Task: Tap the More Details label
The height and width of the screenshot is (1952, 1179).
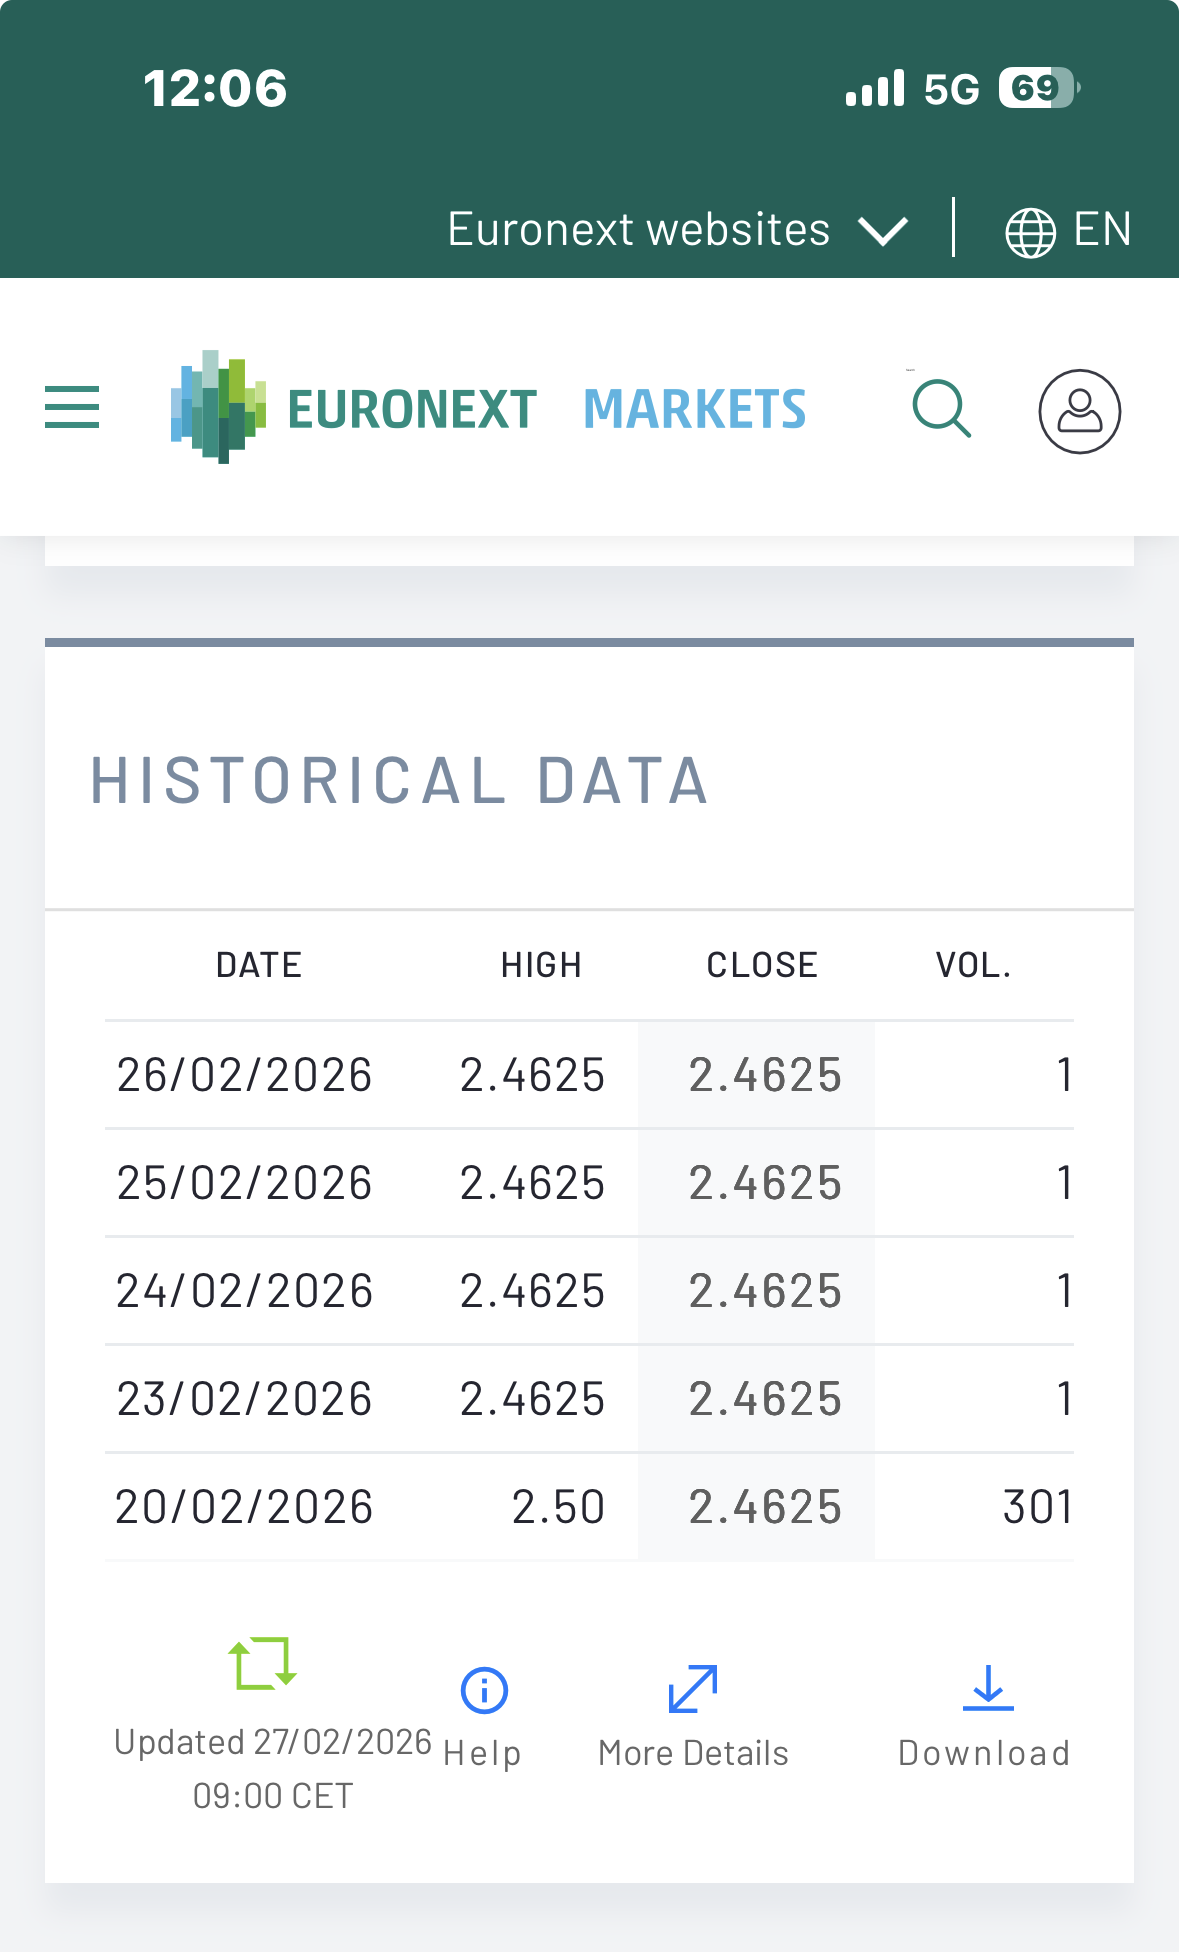Action: [x=693, y=1753]
